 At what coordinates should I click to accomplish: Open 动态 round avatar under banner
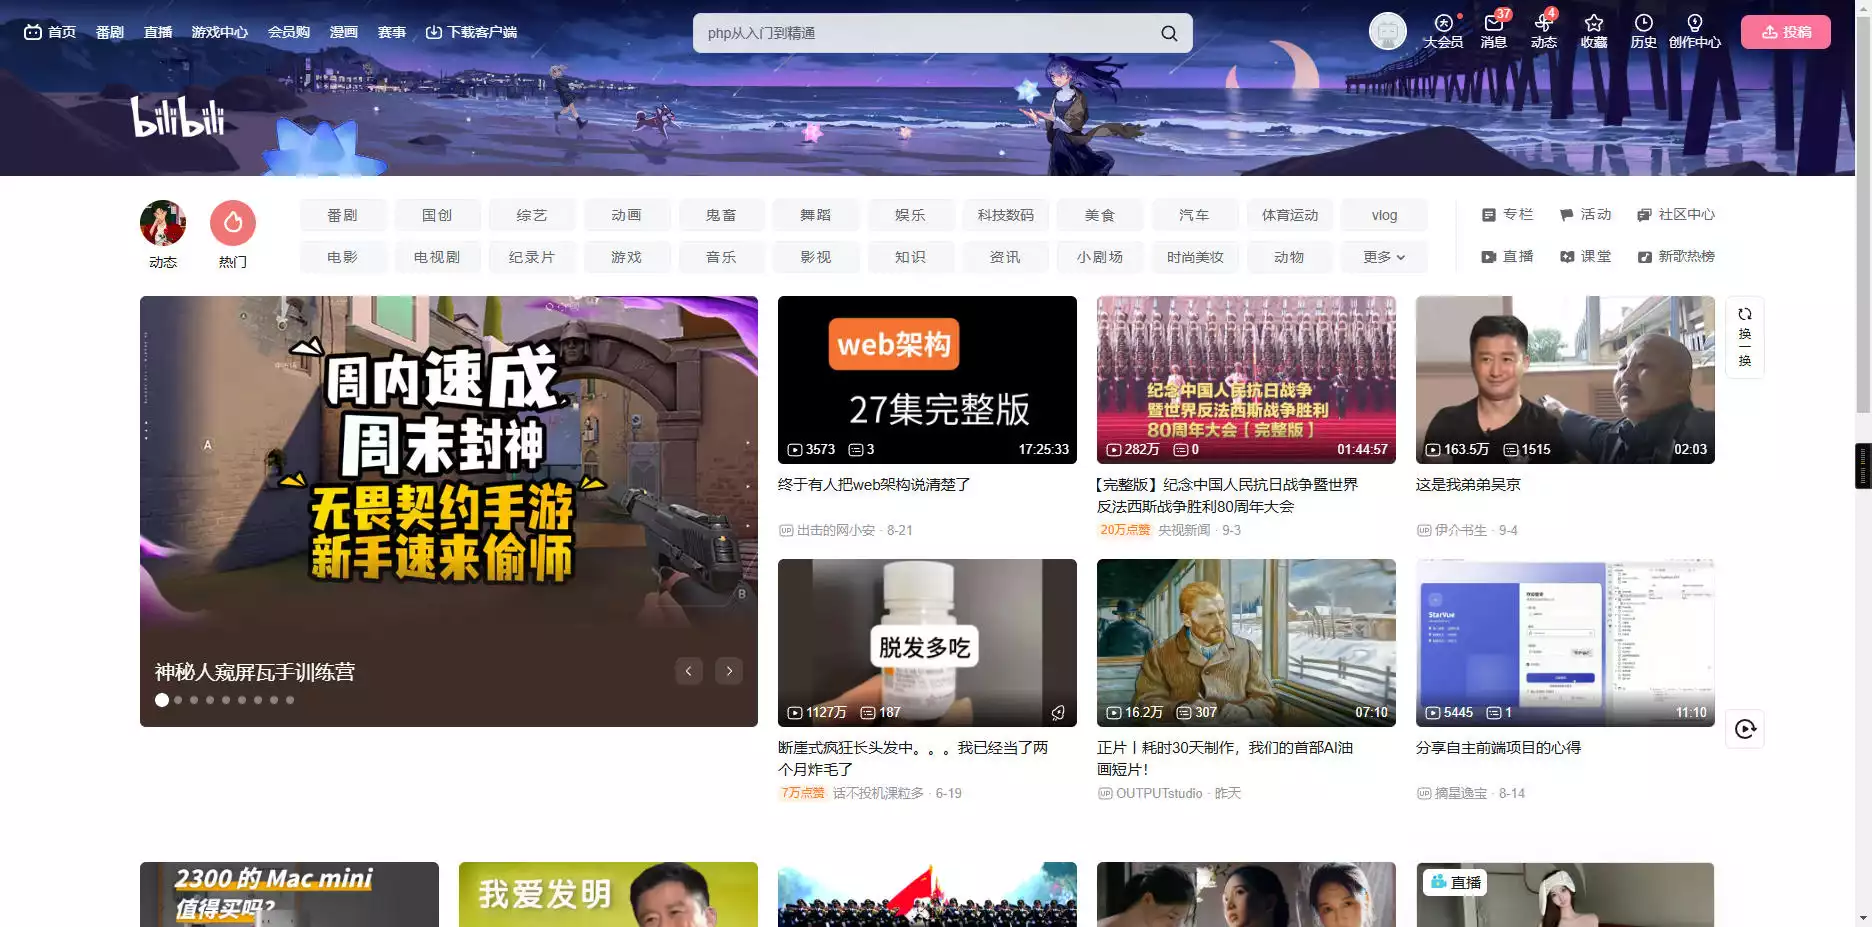tap(163, 223)
